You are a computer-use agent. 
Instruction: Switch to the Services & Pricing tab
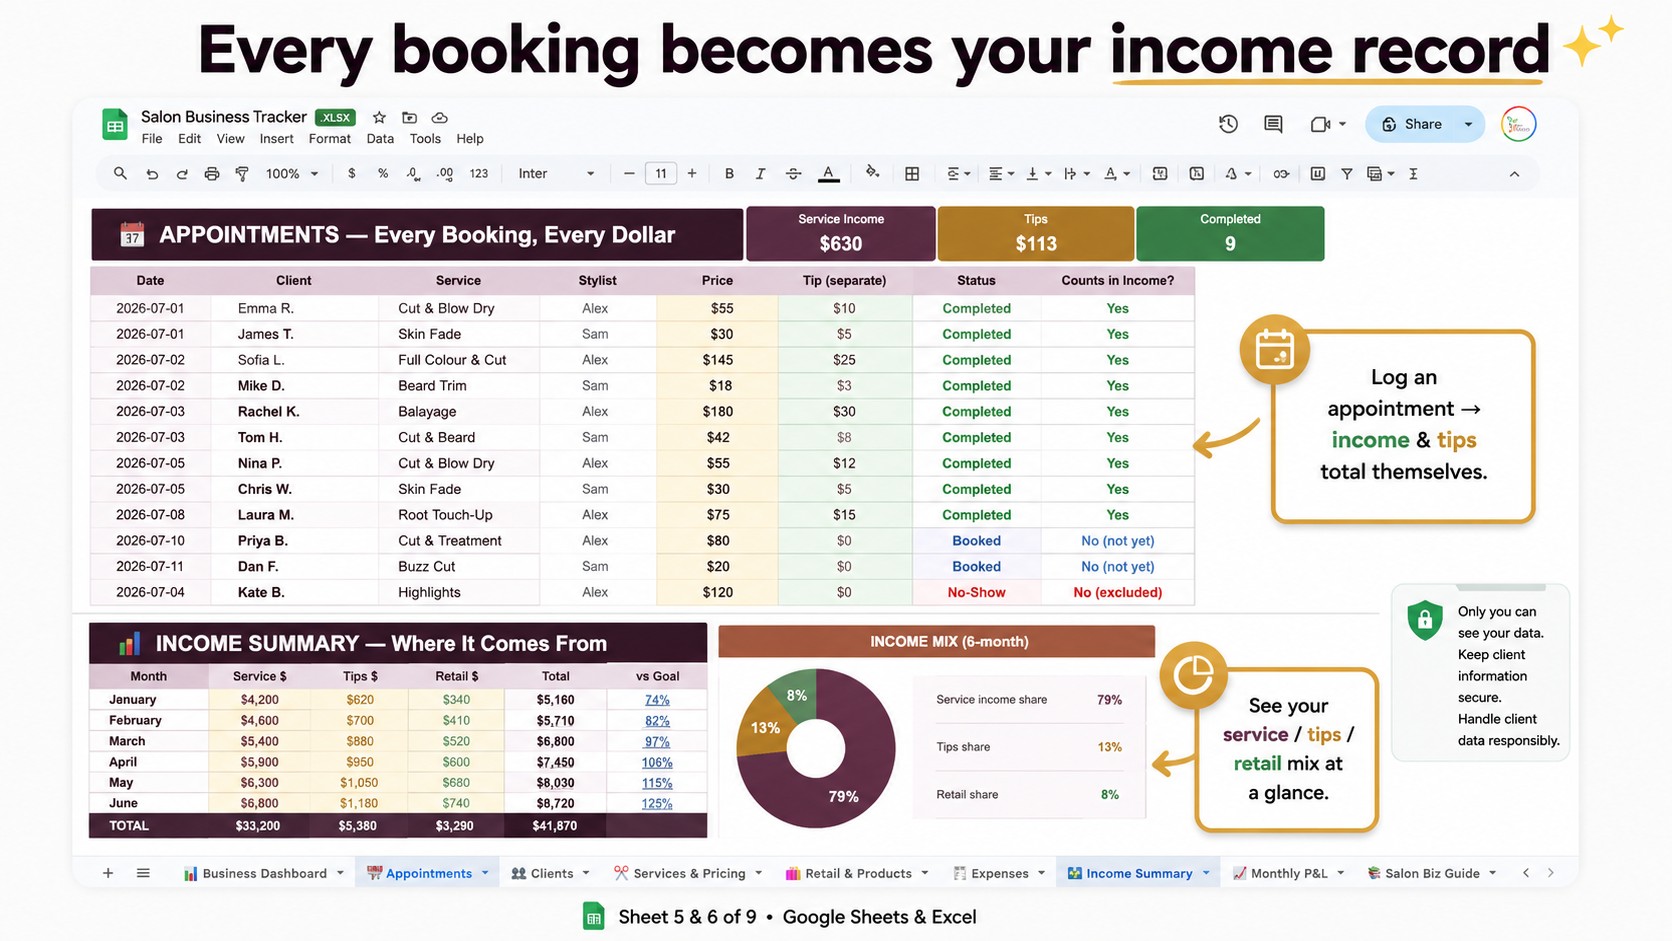[x=688, y=873]
